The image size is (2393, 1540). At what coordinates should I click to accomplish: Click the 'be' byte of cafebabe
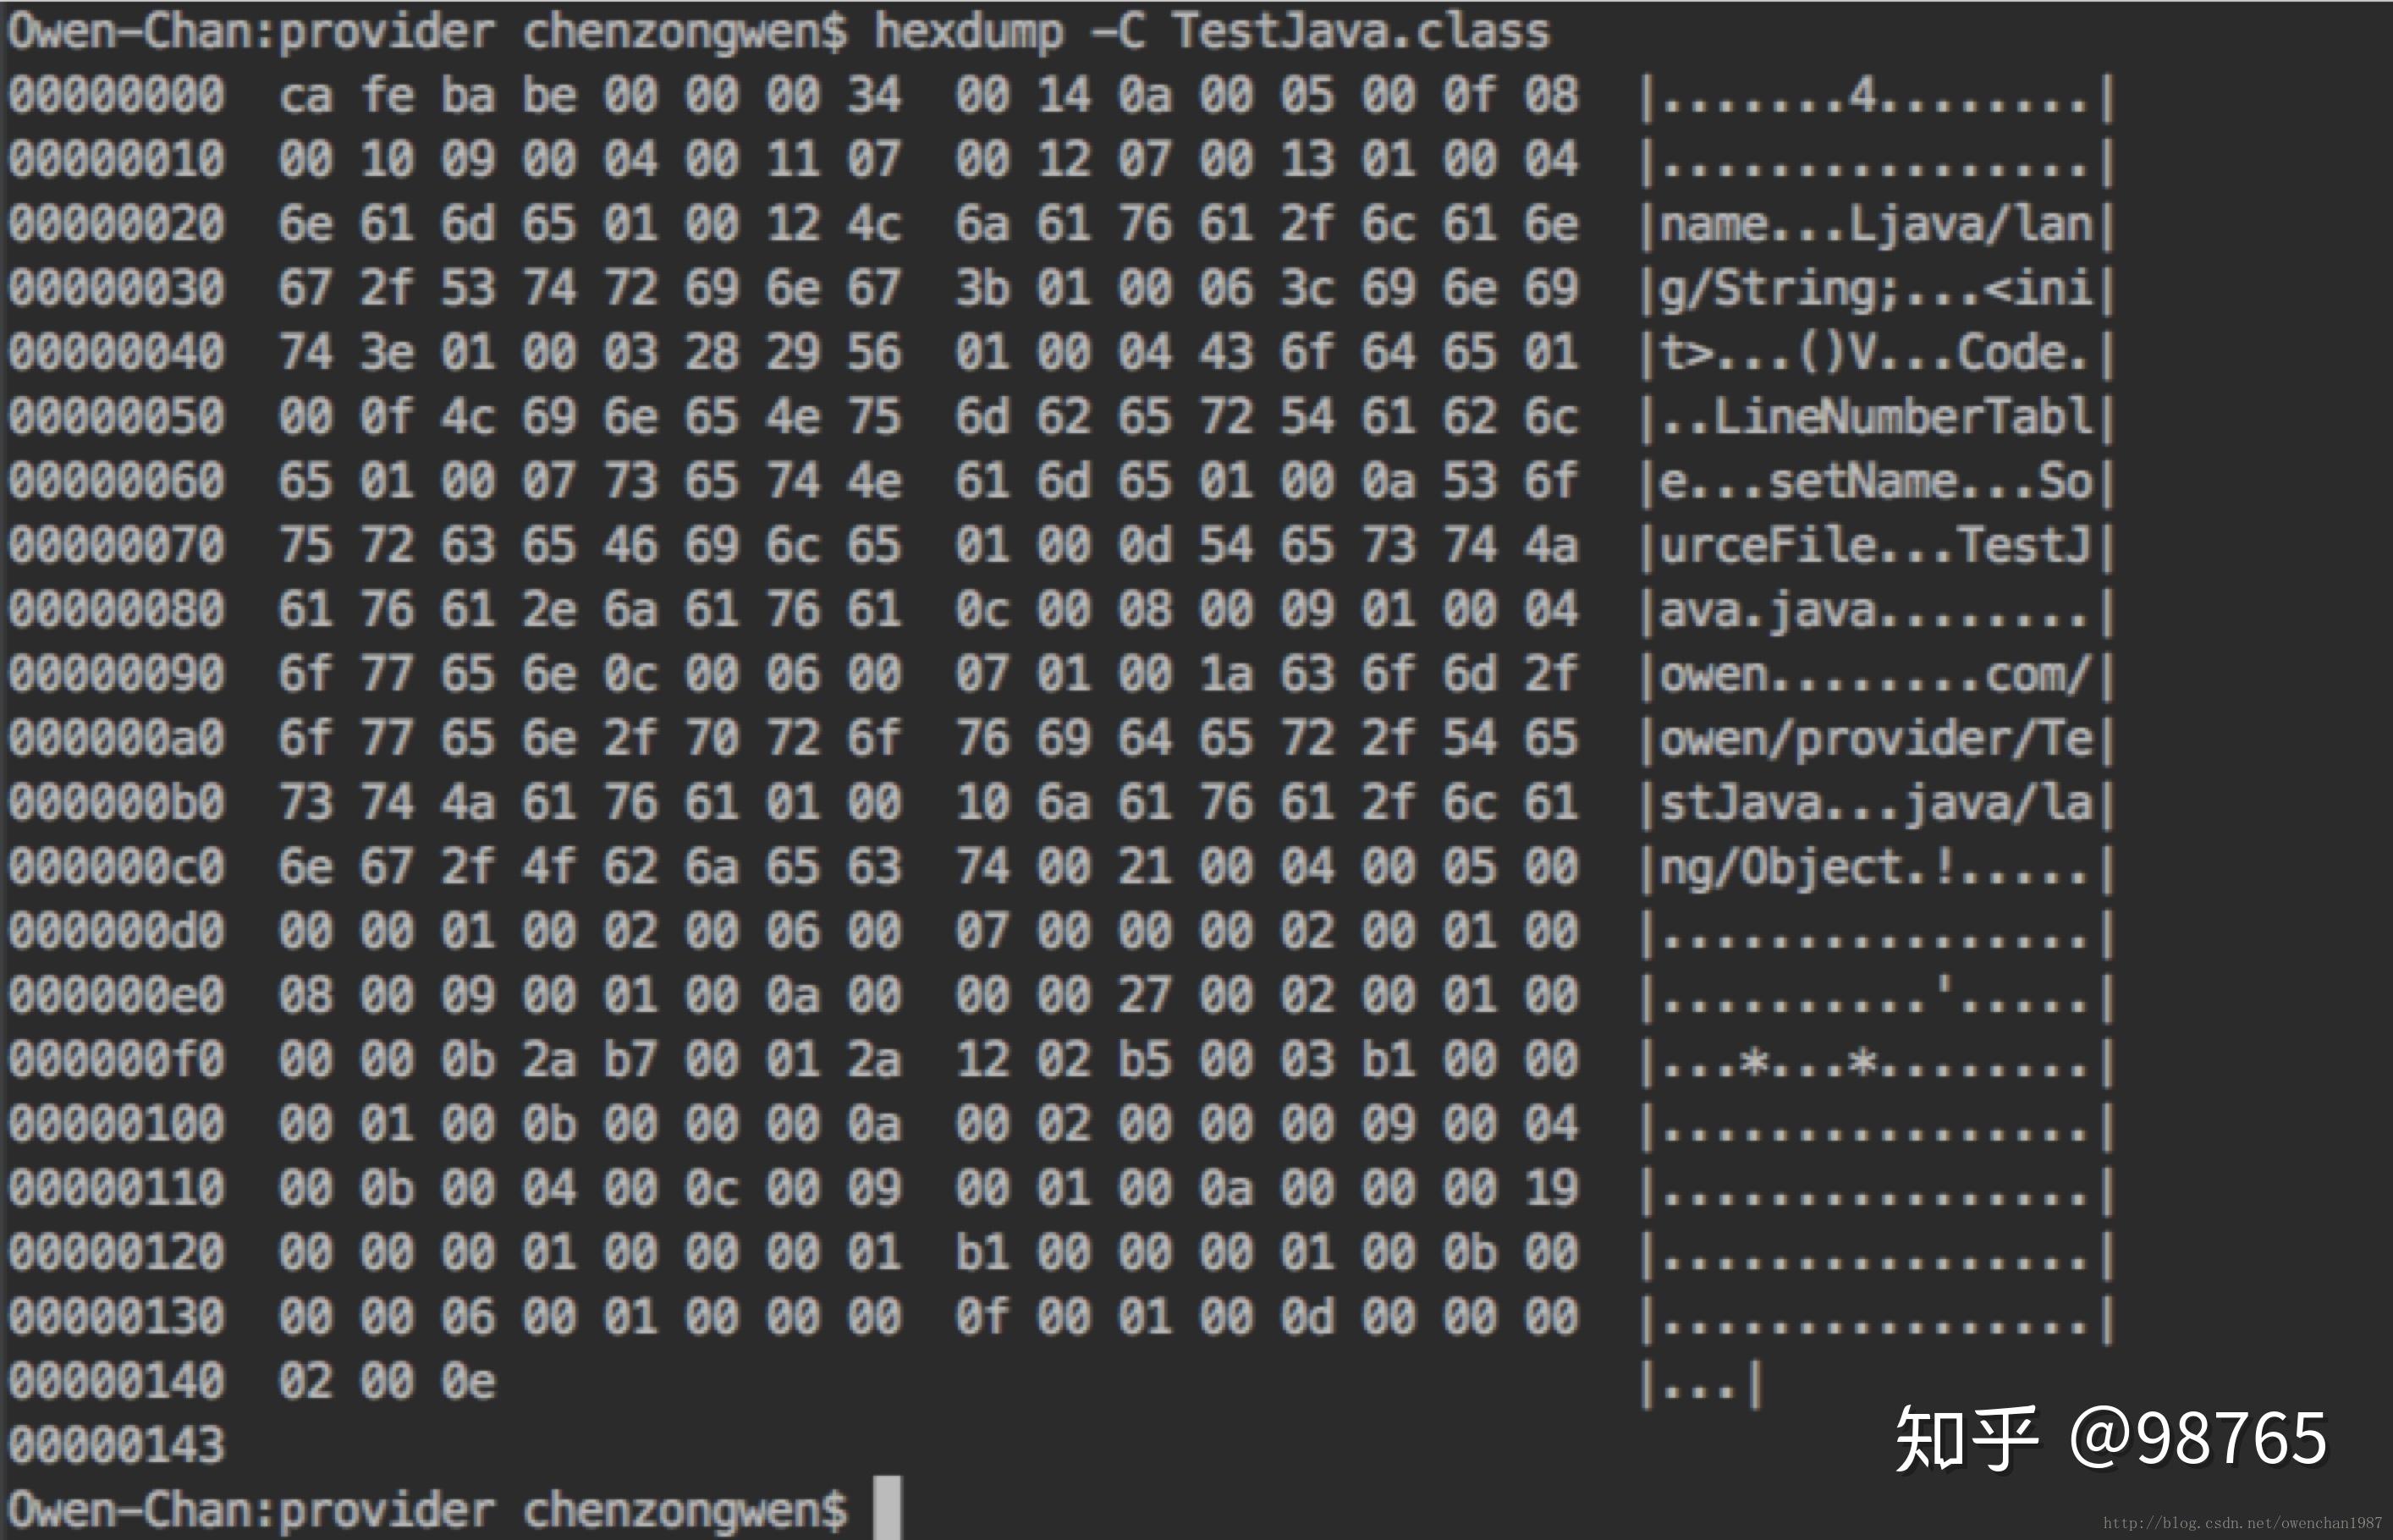[x=549, y=96]
